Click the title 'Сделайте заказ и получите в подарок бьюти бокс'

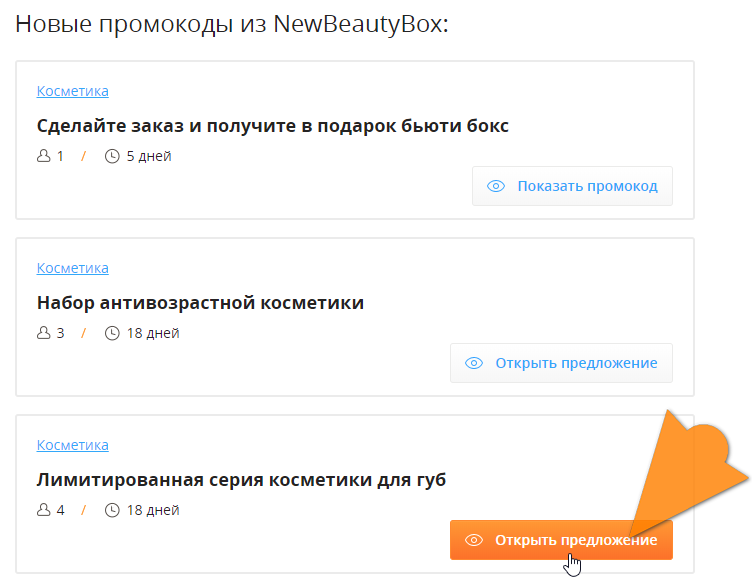pyautogui.click(x=272, y=126)
